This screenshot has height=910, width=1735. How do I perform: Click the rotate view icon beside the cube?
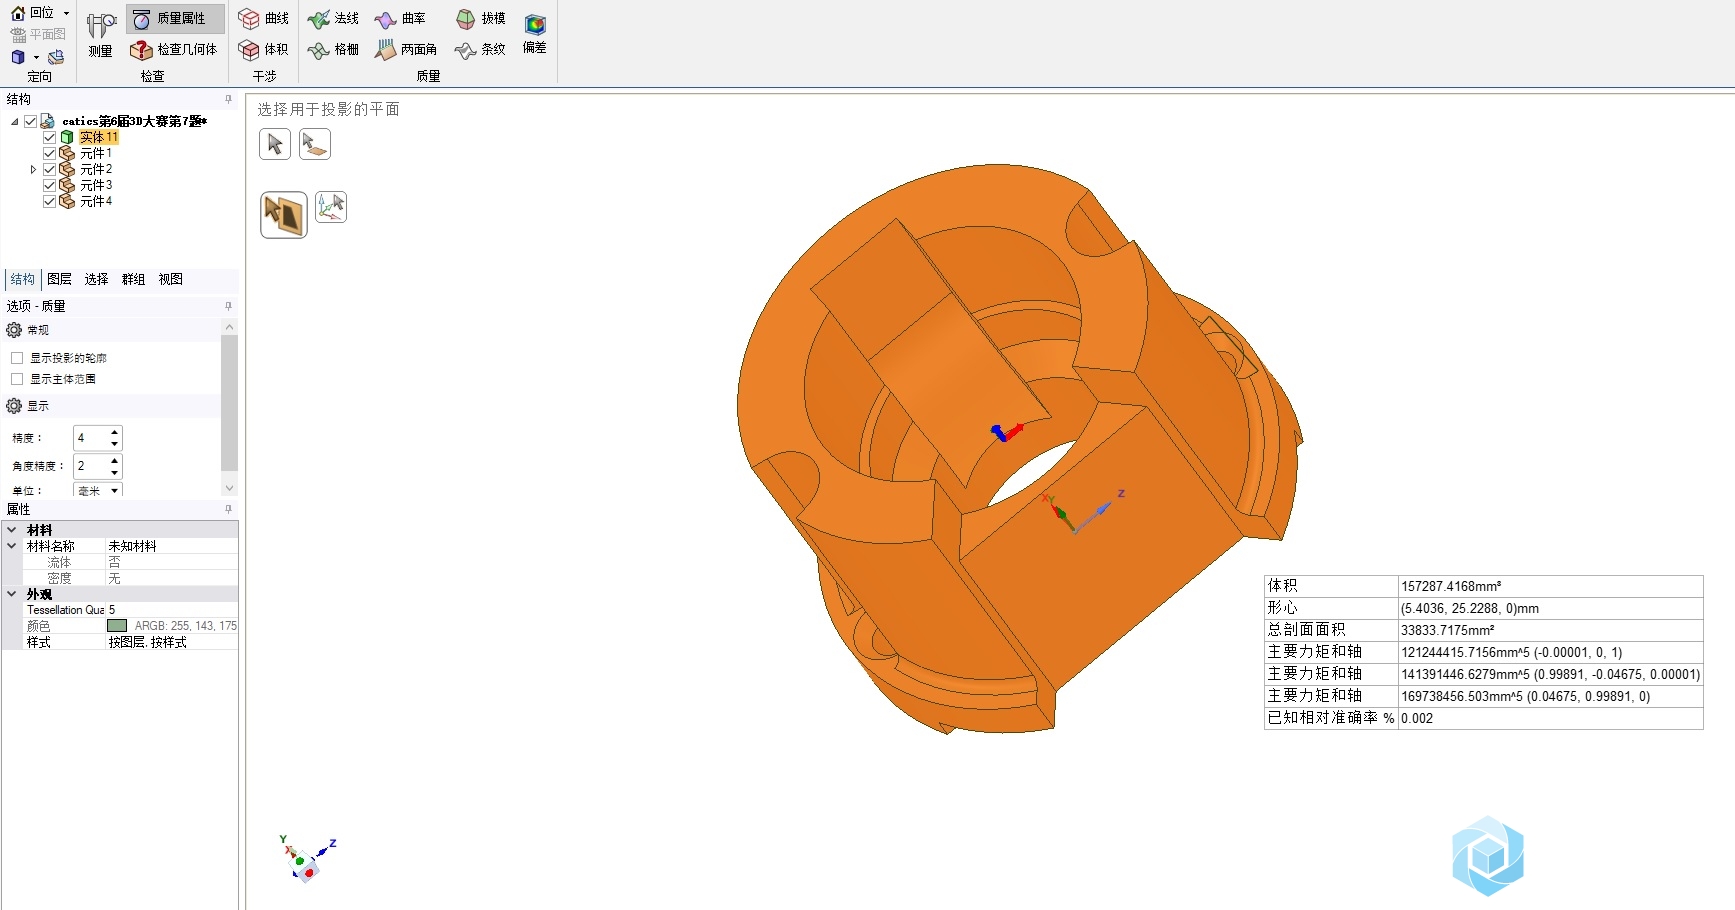coord(56,57)
